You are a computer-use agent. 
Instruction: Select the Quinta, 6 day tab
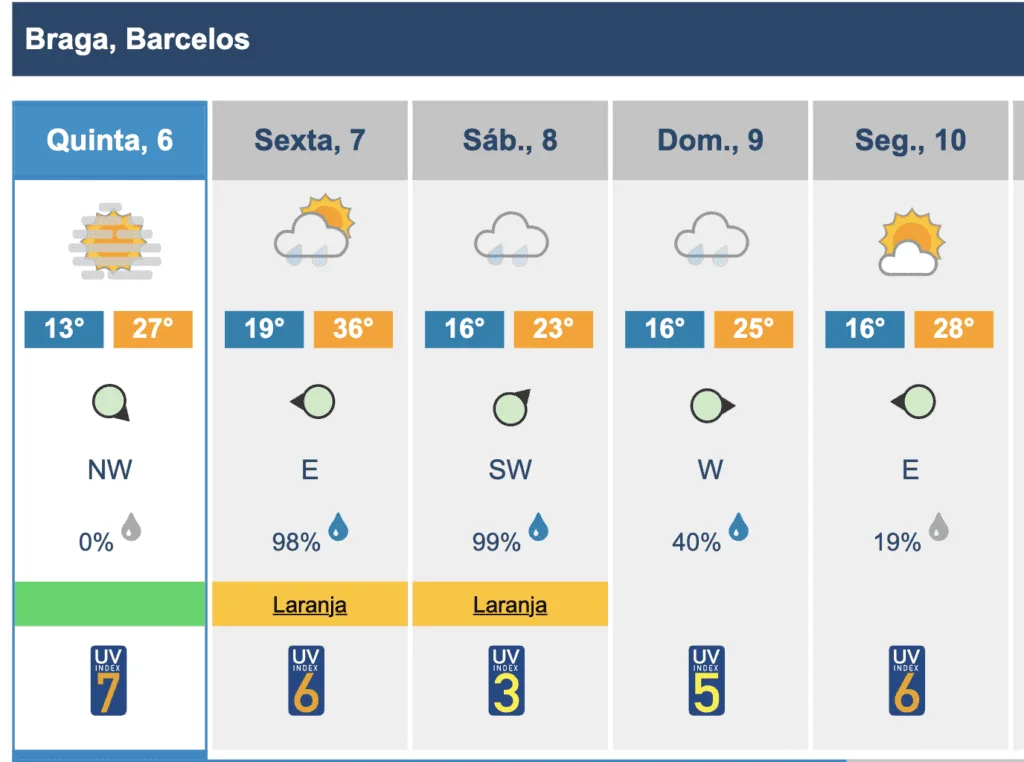tap(109, 140)
